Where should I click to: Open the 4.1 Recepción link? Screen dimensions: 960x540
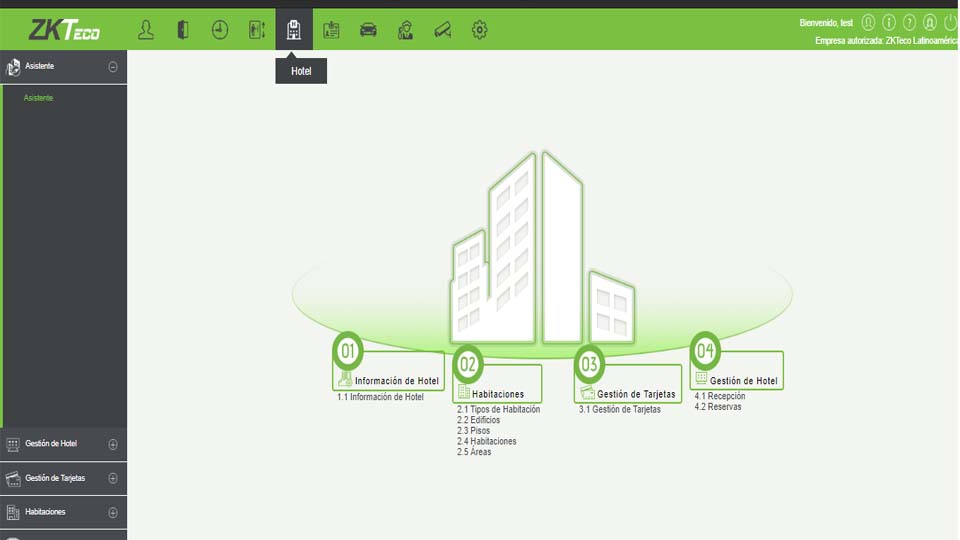coord(720,396)
